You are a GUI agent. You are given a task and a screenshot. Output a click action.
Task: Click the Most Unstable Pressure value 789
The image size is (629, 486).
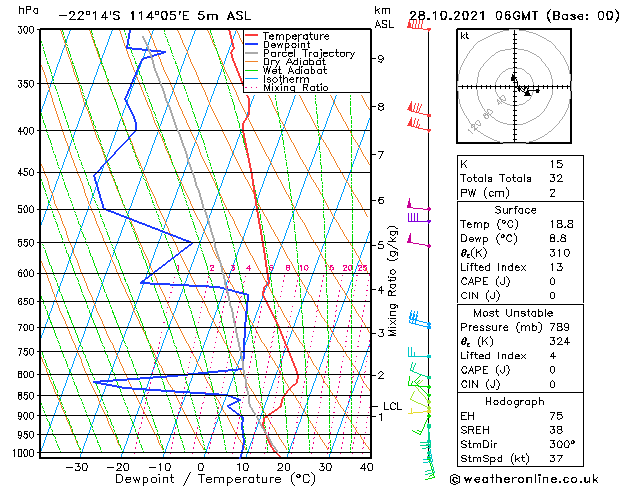(560, 327)
